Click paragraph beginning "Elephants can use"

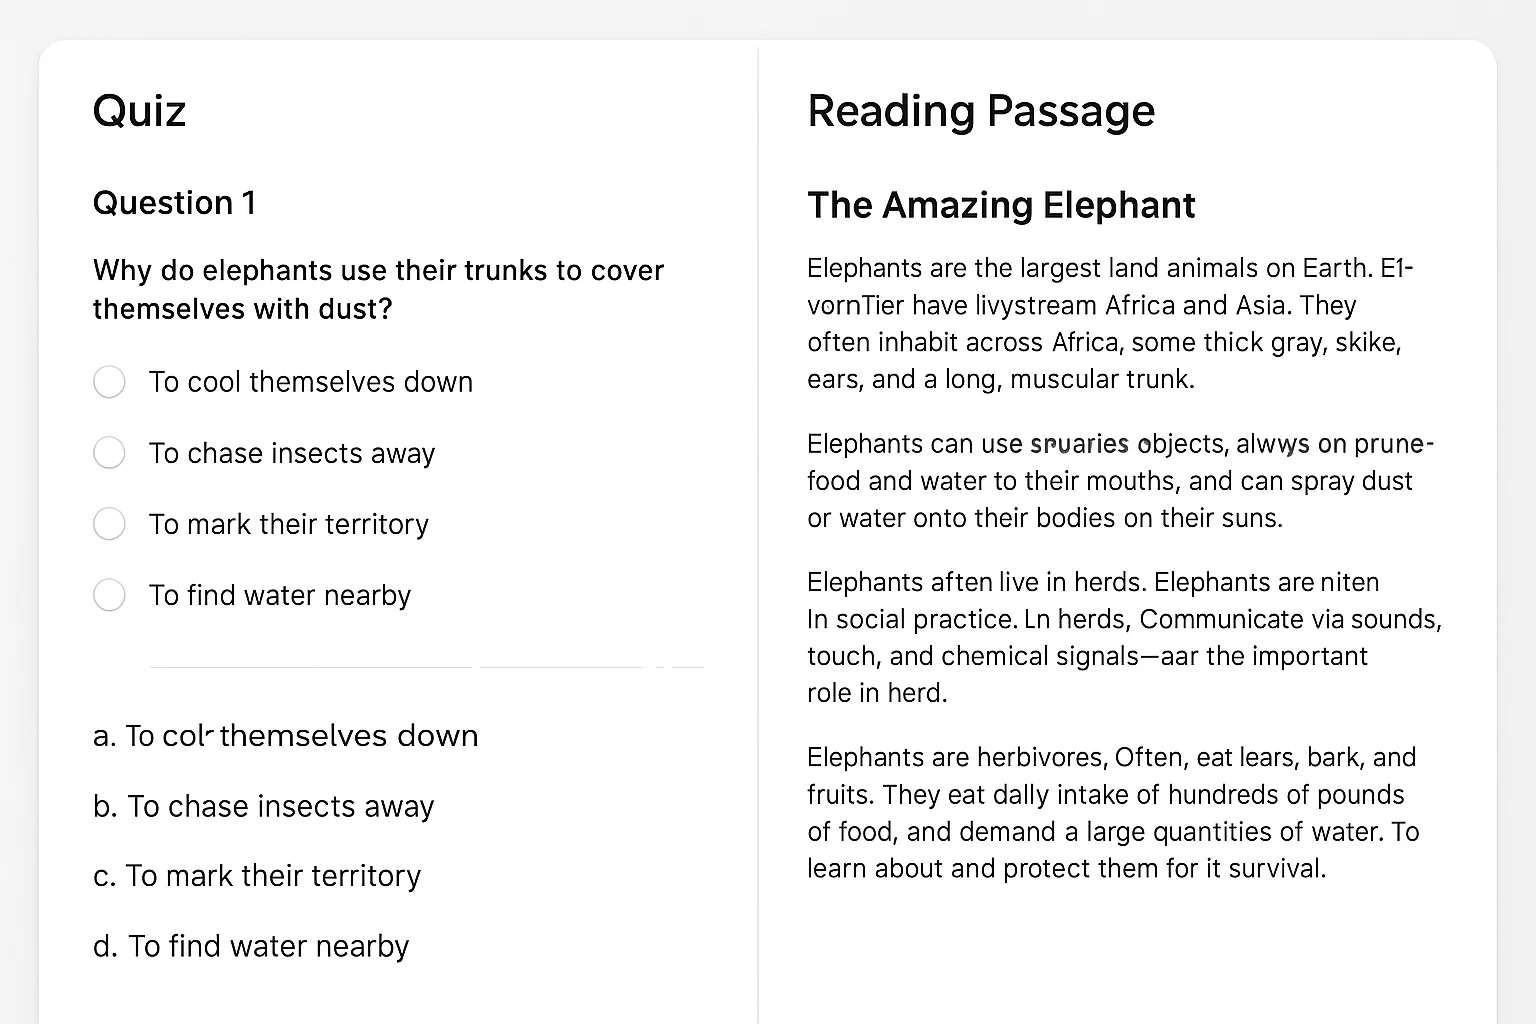pyautogui.click(x=1120, y=481)
